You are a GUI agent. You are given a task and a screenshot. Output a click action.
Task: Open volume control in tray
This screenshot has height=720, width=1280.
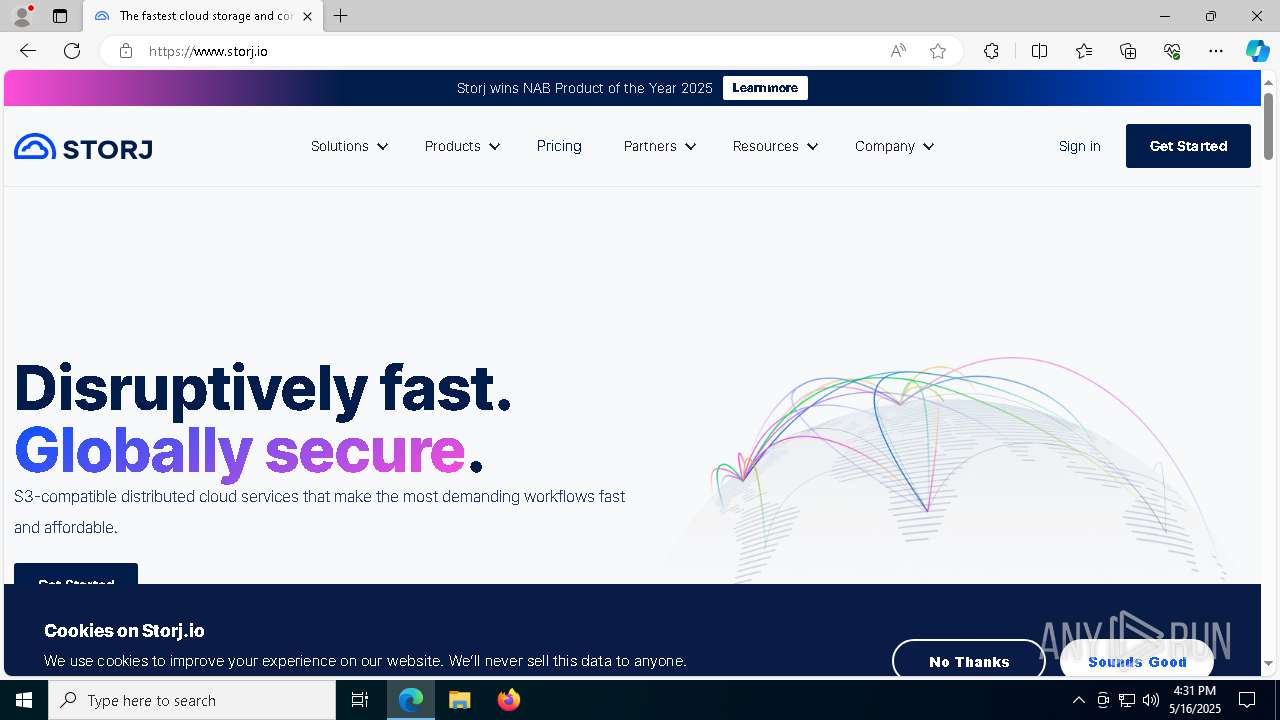[x=1151, y=700]
